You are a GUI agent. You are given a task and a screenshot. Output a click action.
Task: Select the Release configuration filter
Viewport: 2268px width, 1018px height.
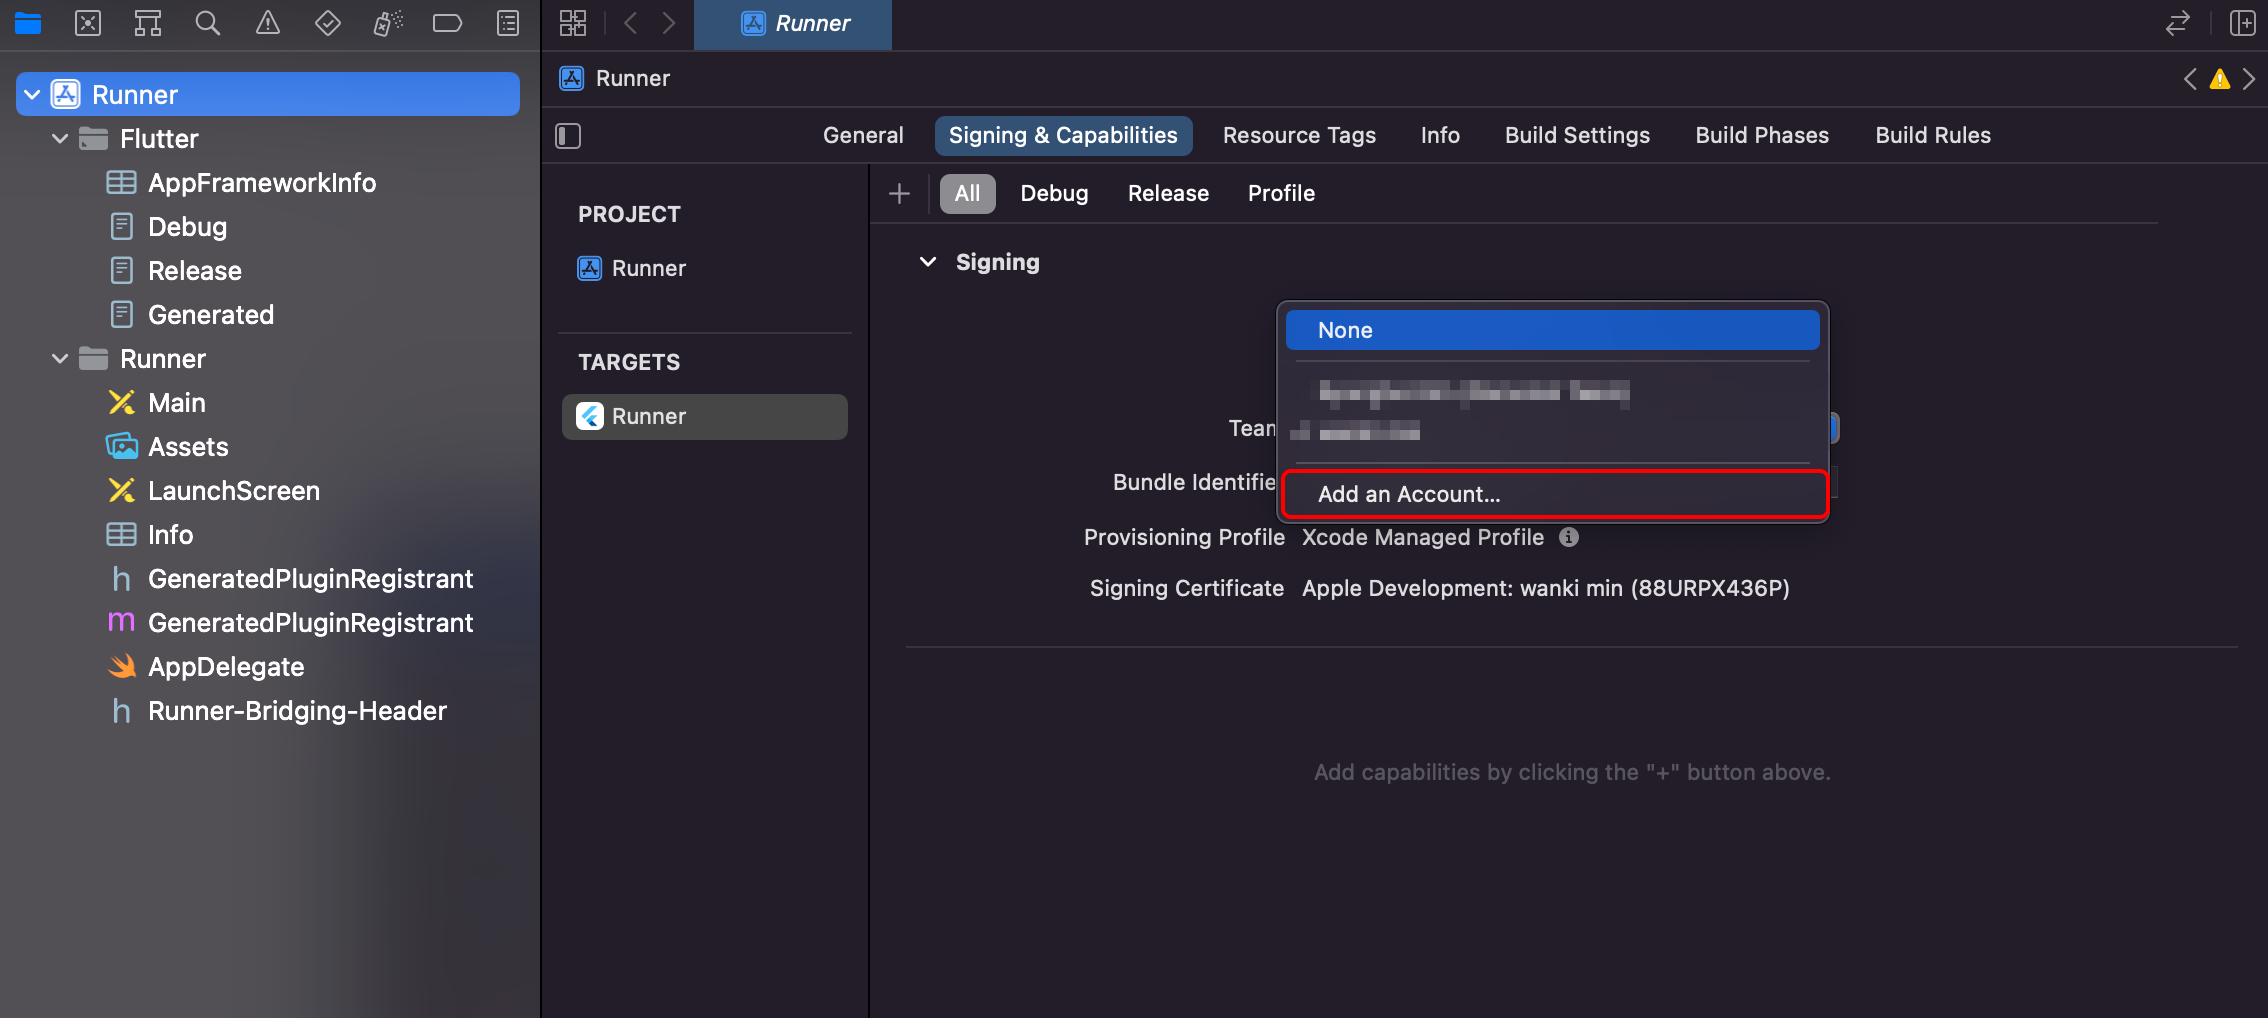tap(1168, 194)
